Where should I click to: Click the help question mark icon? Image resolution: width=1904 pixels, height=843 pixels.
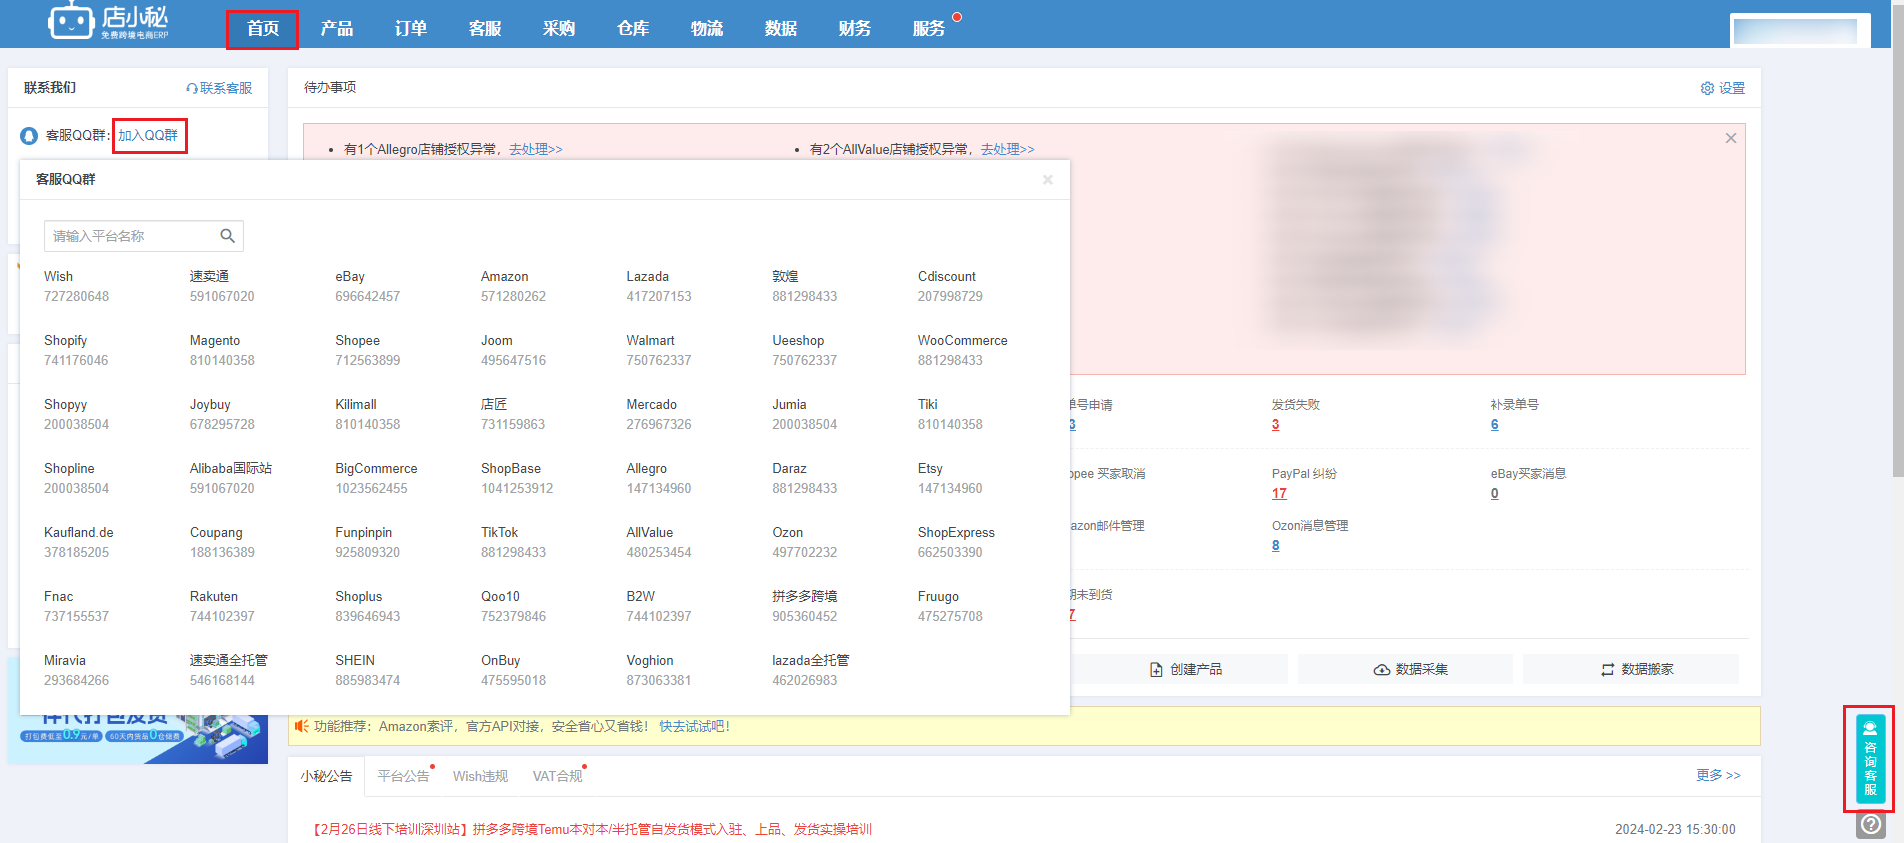tap(1870, 825)
